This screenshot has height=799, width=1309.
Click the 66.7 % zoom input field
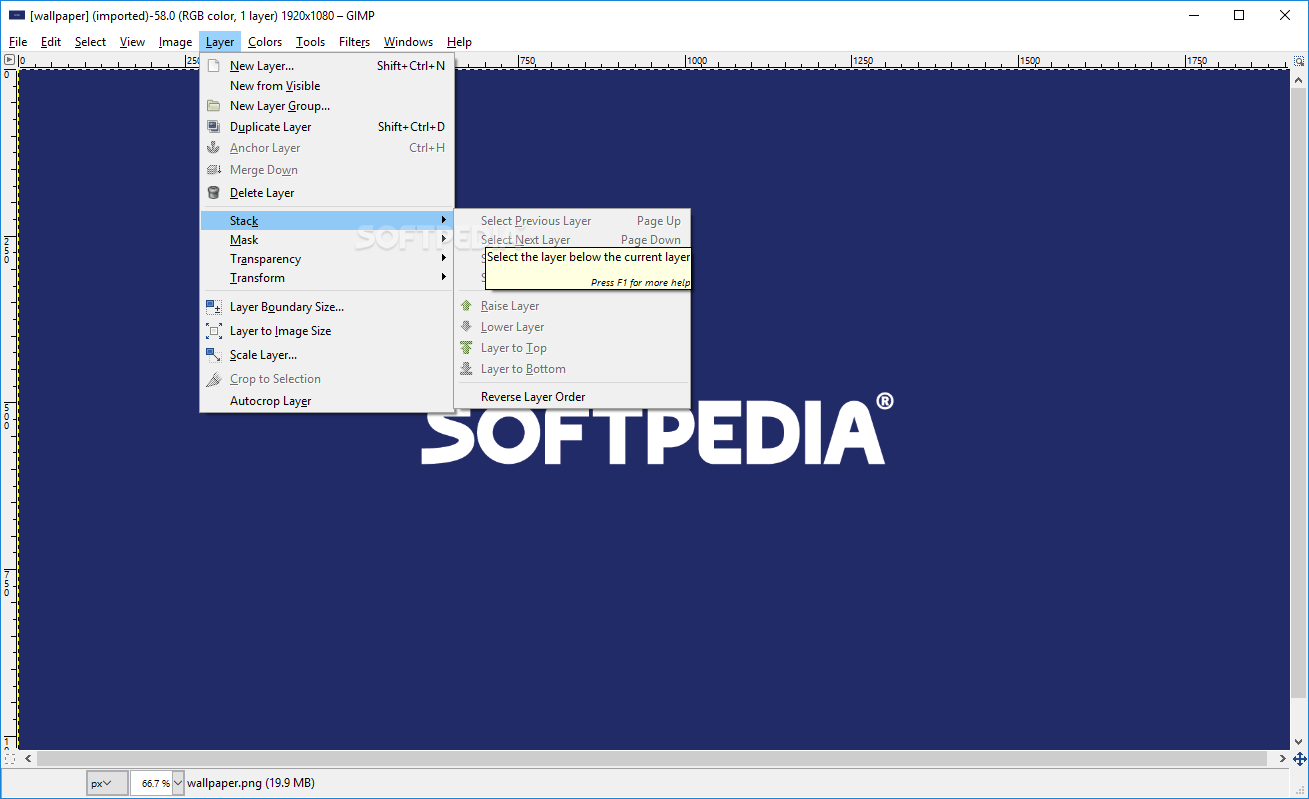(152, 783)
